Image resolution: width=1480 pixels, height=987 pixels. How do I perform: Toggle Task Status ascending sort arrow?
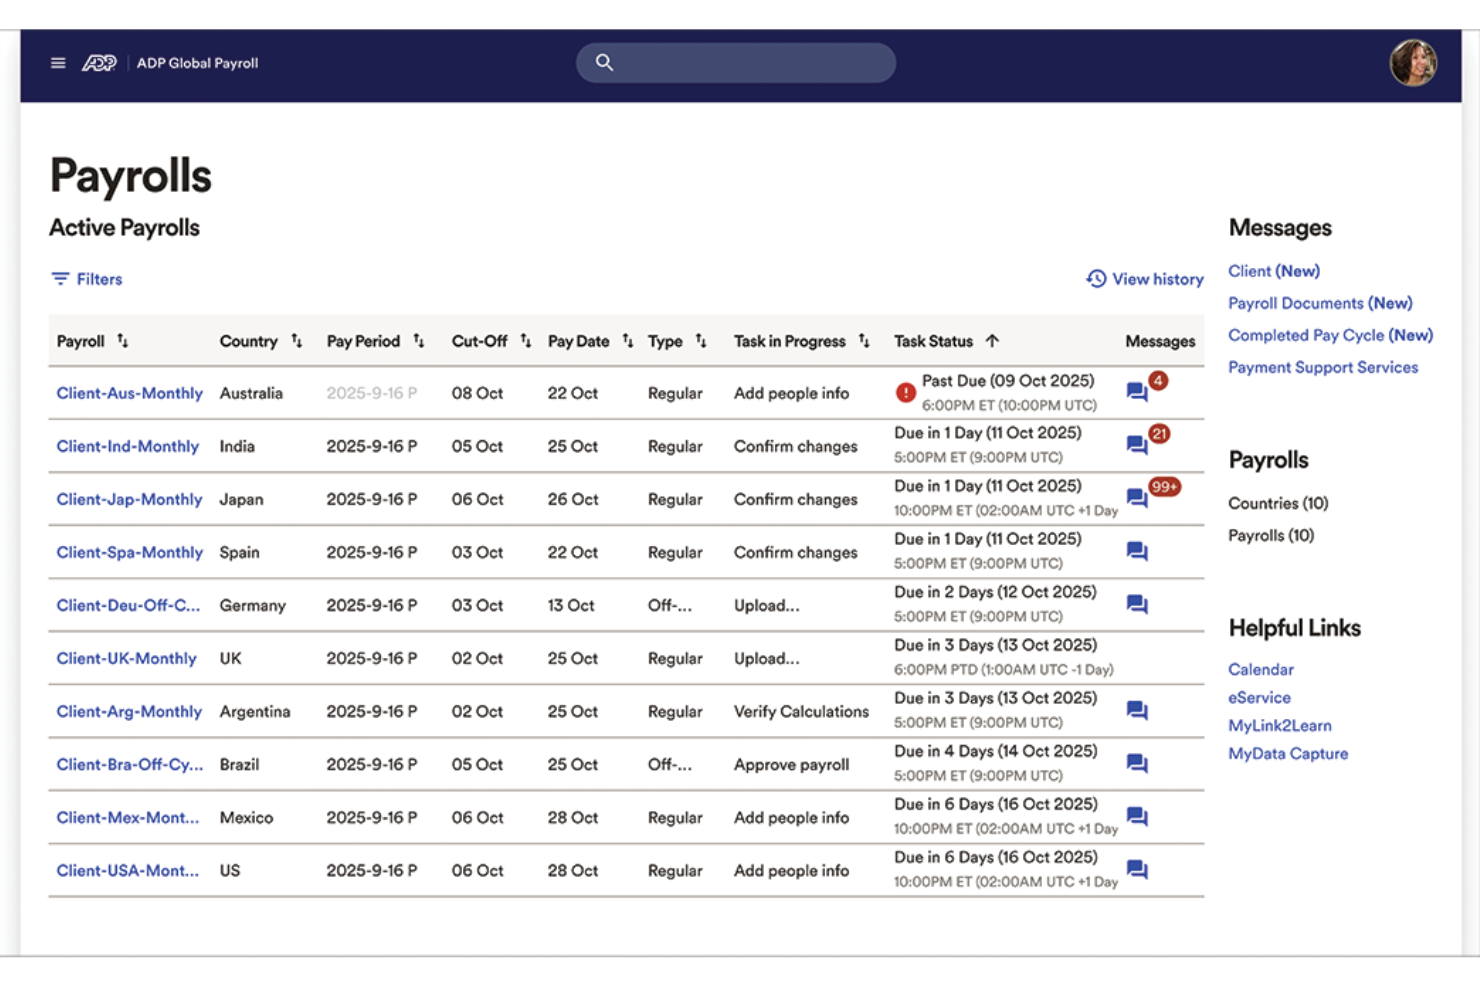(992, 341)
